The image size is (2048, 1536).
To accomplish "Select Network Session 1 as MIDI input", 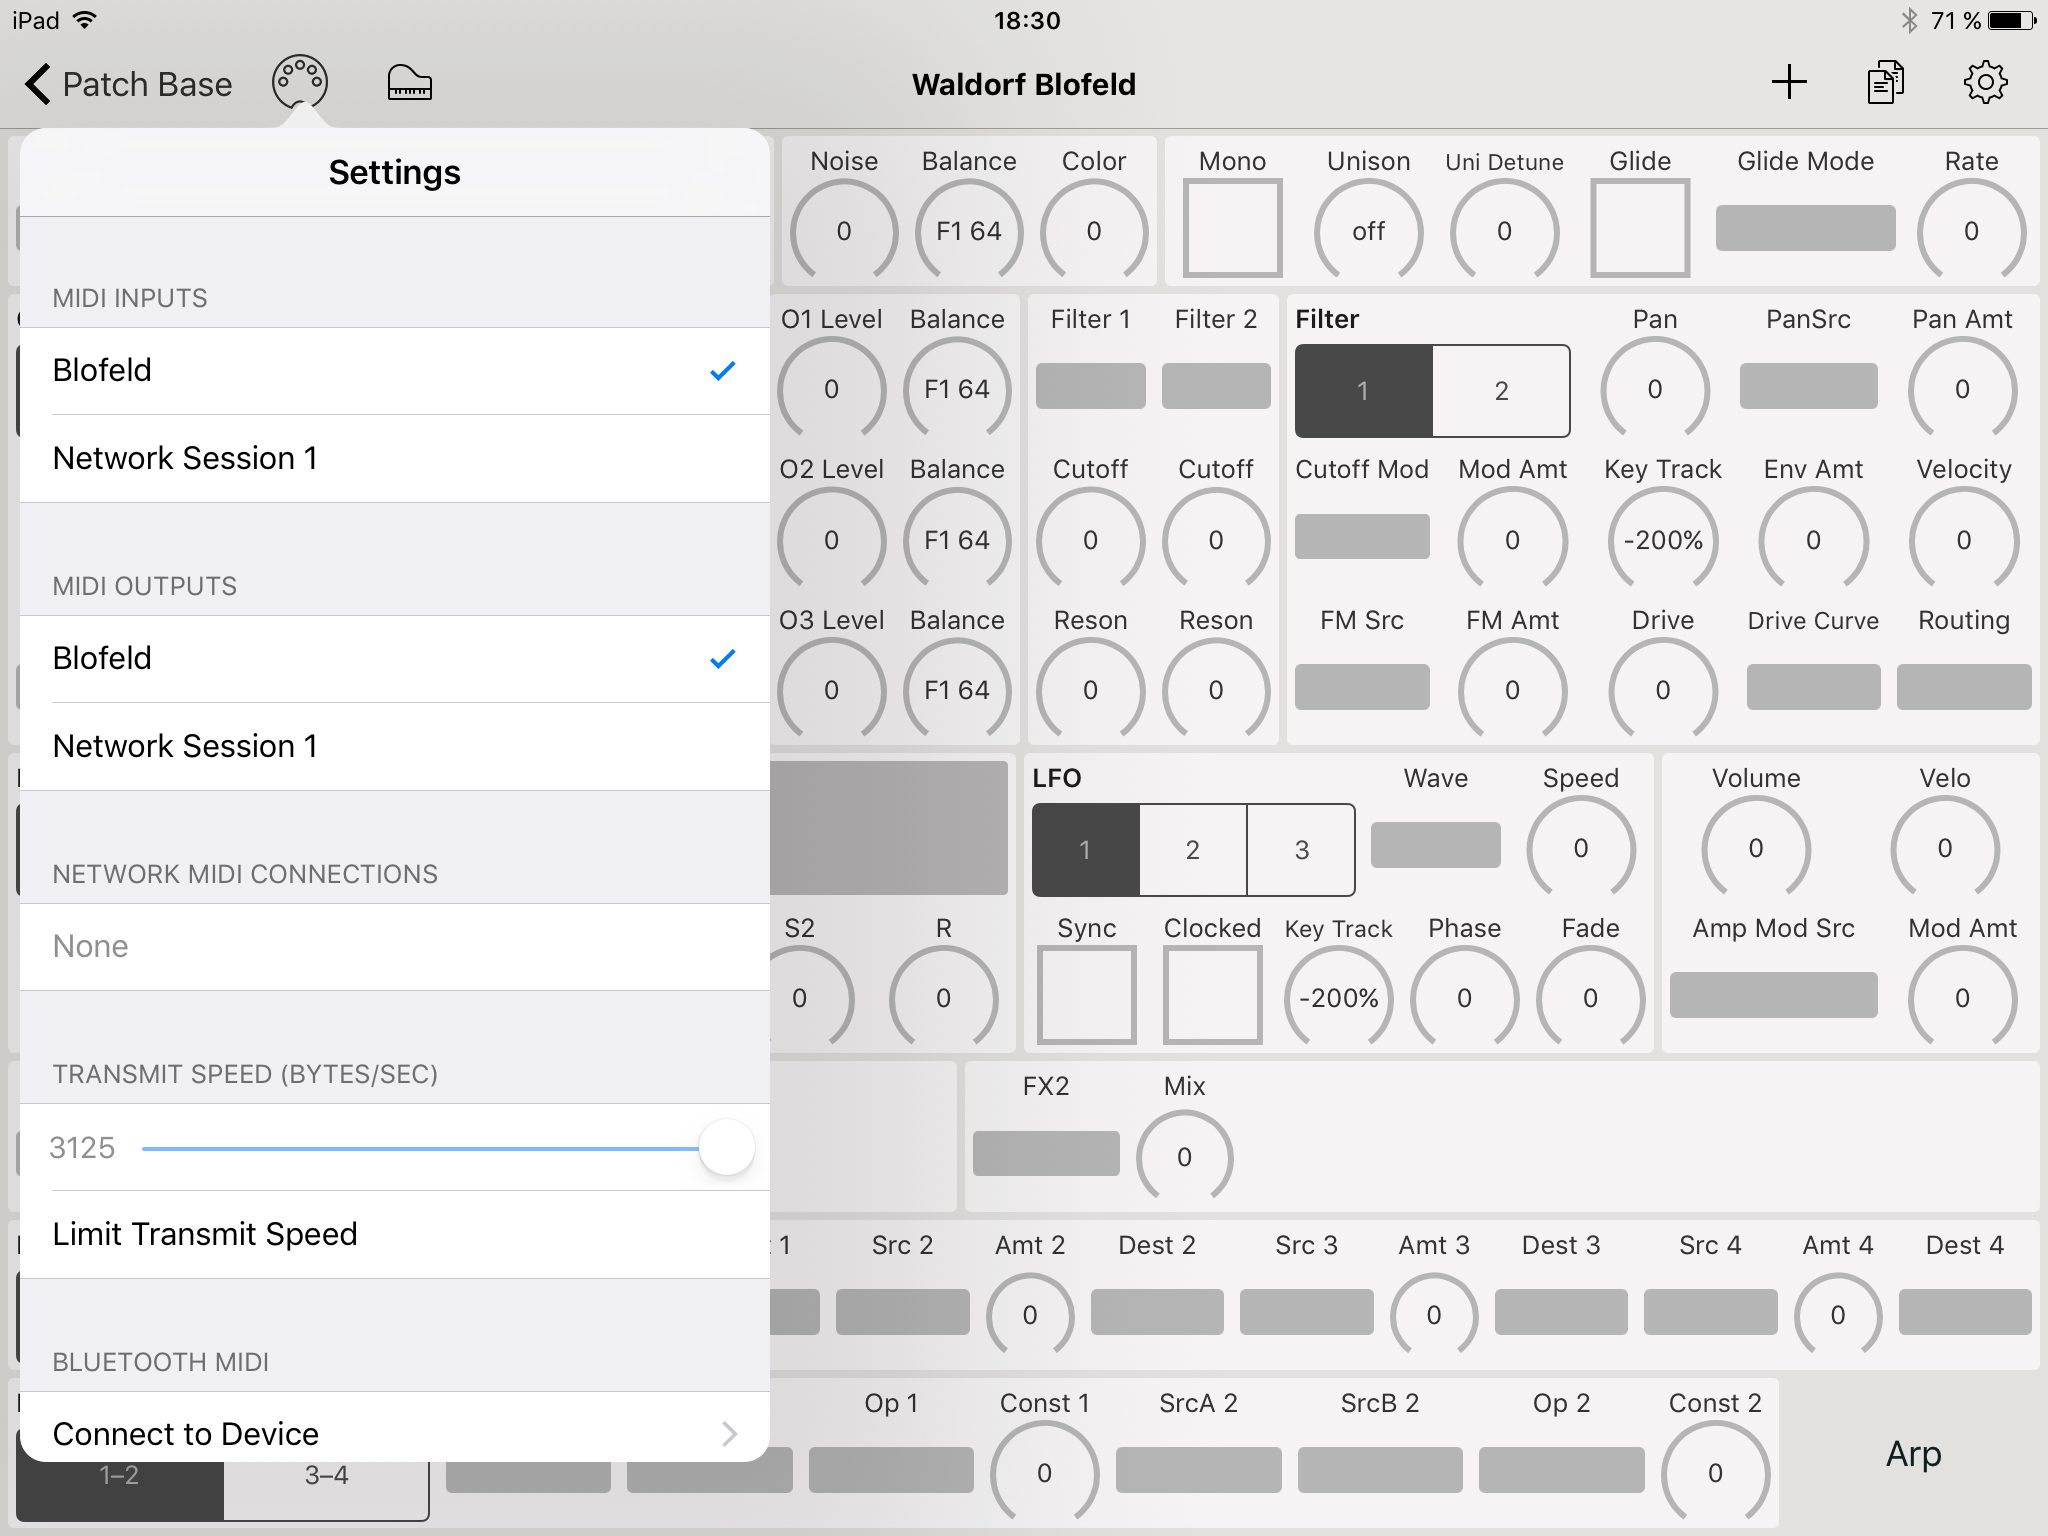I will 394,458.
